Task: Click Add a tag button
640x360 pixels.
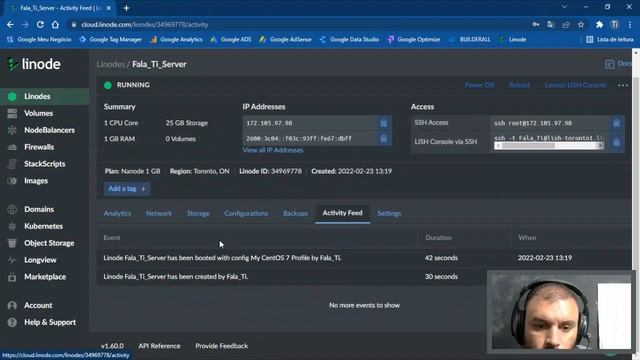Action: point(127,189)
